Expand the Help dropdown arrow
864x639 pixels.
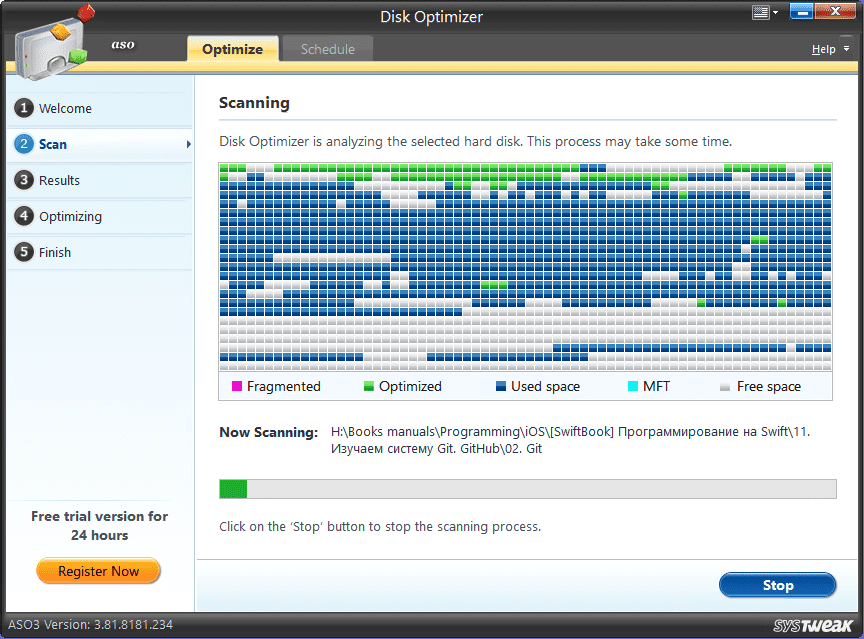pos(846,49)
